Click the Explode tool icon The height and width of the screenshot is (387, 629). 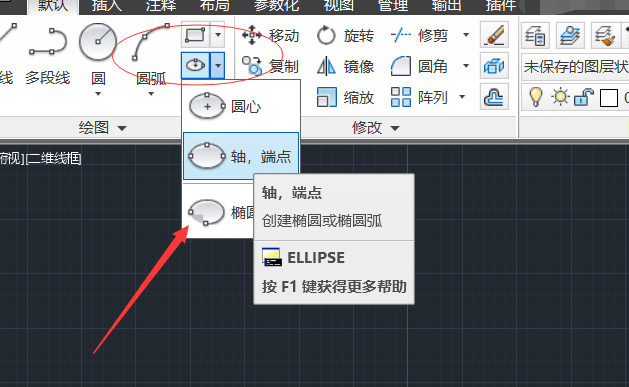(x=494, y=65)
